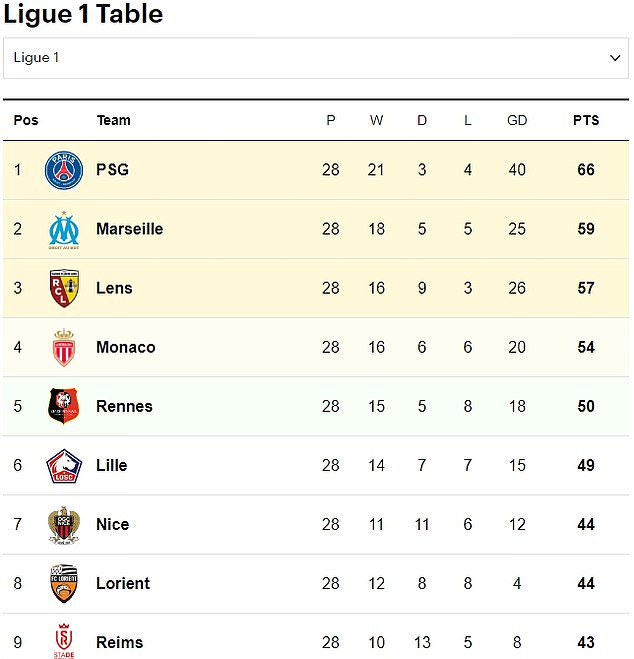The width and height of the screenshot is (634, 659).
Task: Click the Lens club crest
Action: [64, 288]
